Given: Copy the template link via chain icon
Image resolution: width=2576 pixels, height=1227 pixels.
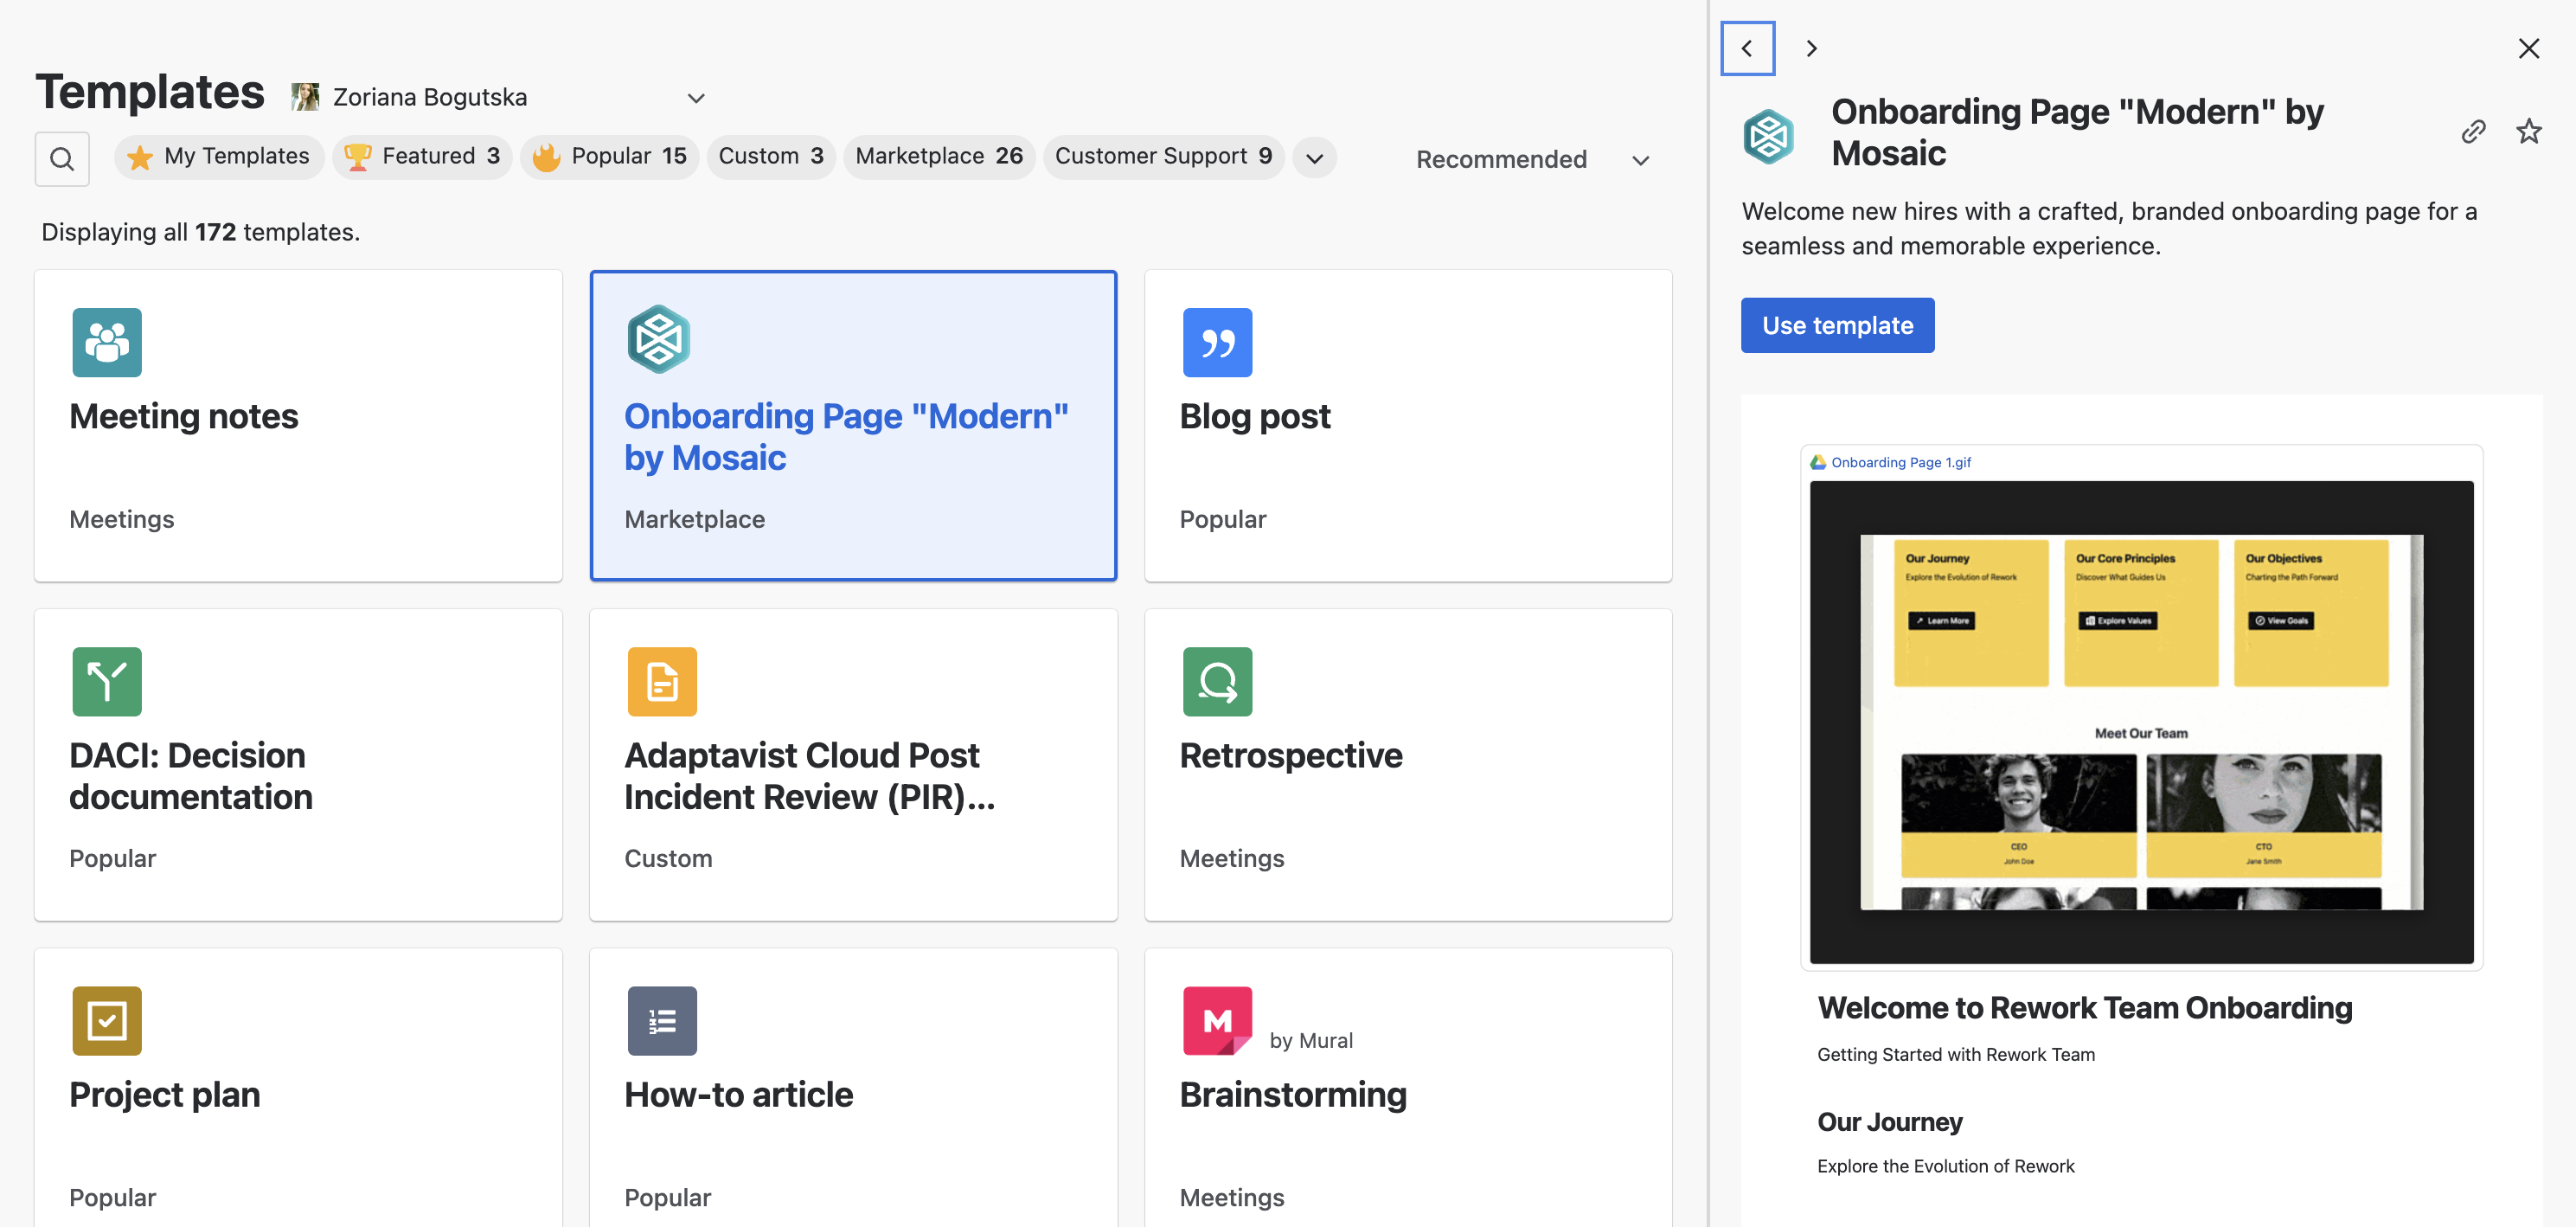Looking at the screenshot, I should coord(2474,130).
